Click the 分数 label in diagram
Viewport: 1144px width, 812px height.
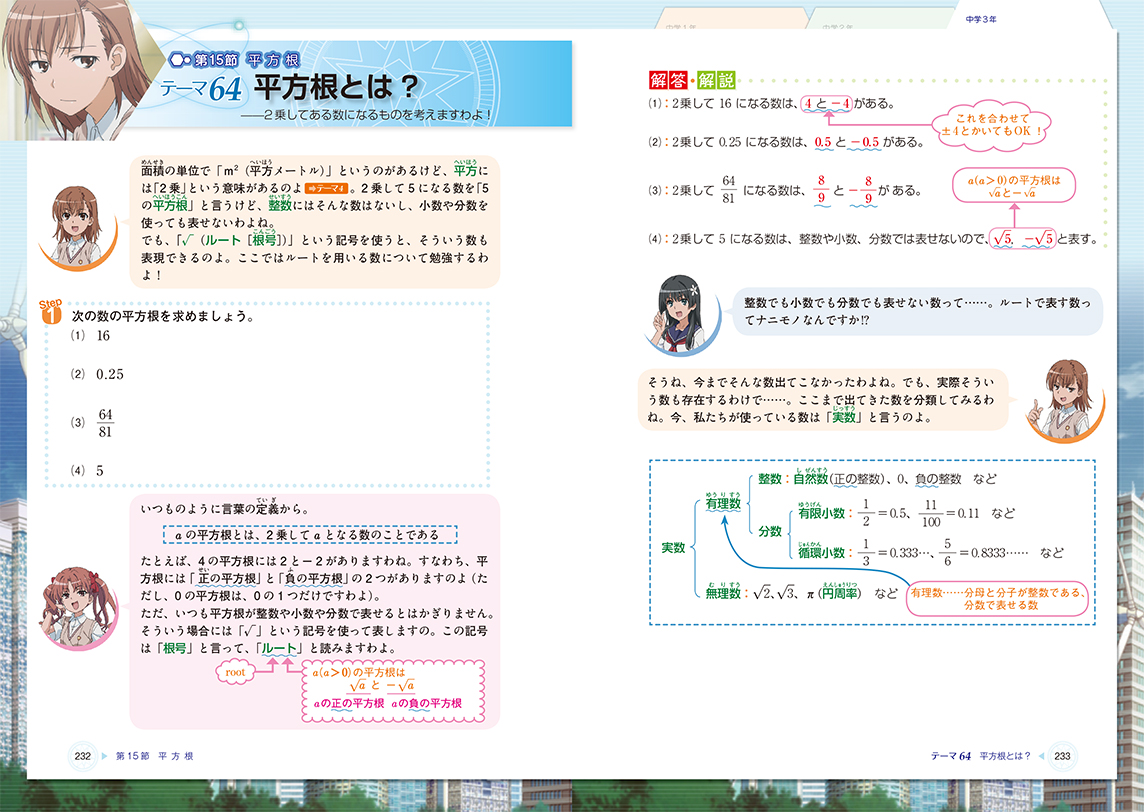tap(770, 531)
